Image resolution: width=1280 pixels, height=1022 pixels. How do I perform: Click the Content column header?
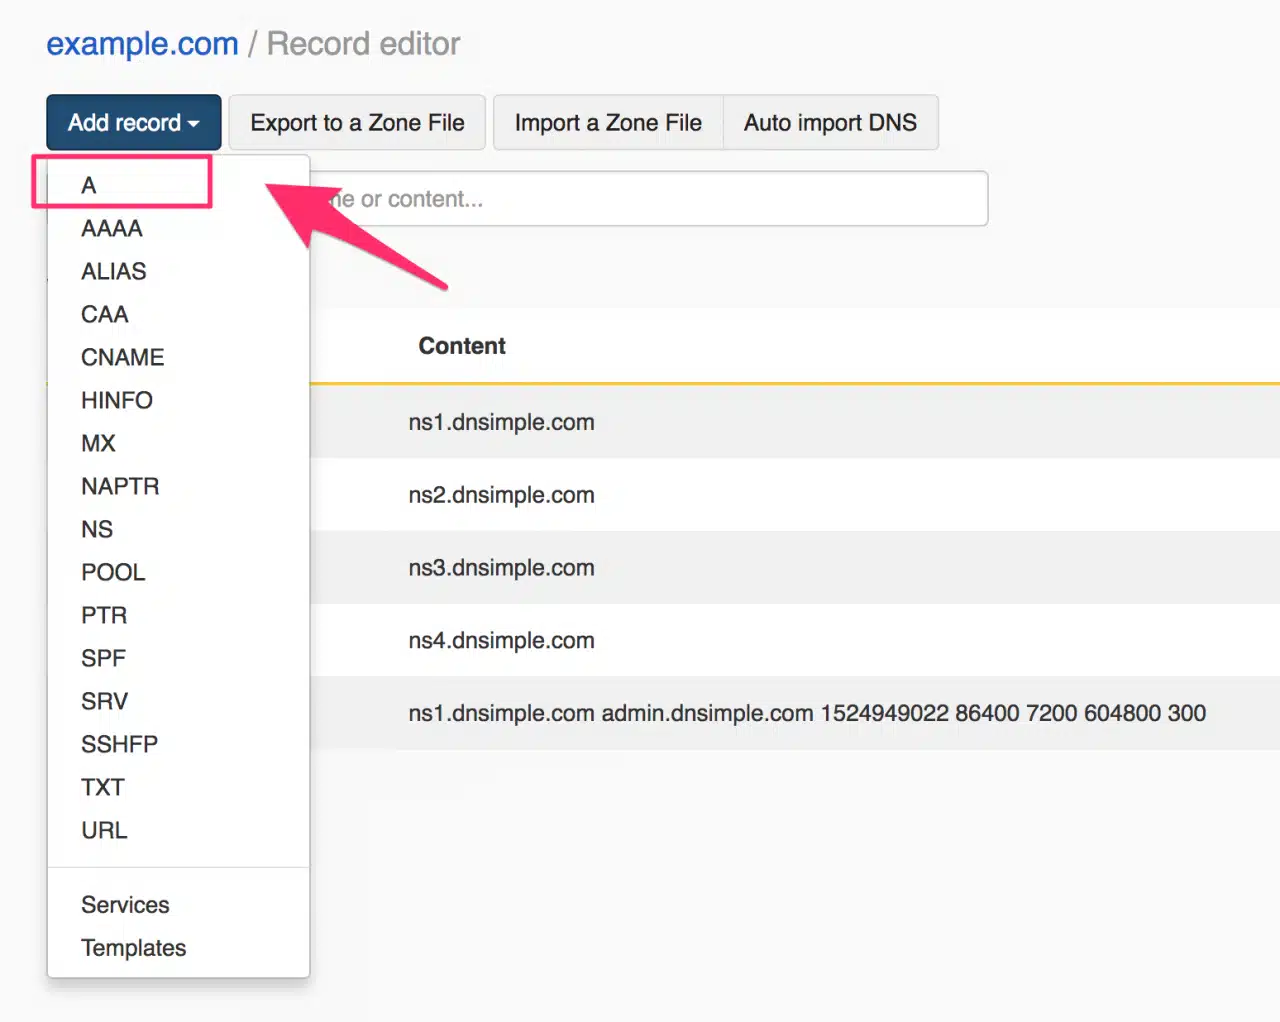click(462, 346)
